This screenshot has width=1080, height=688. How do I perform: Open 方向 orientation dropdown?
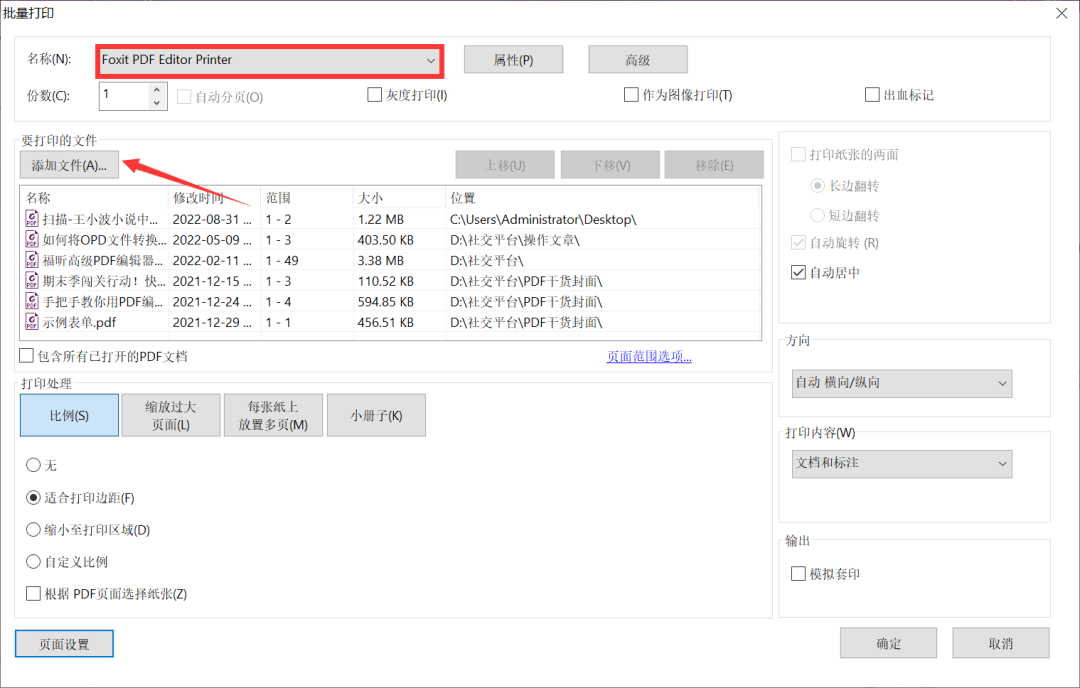click(902, 383)
